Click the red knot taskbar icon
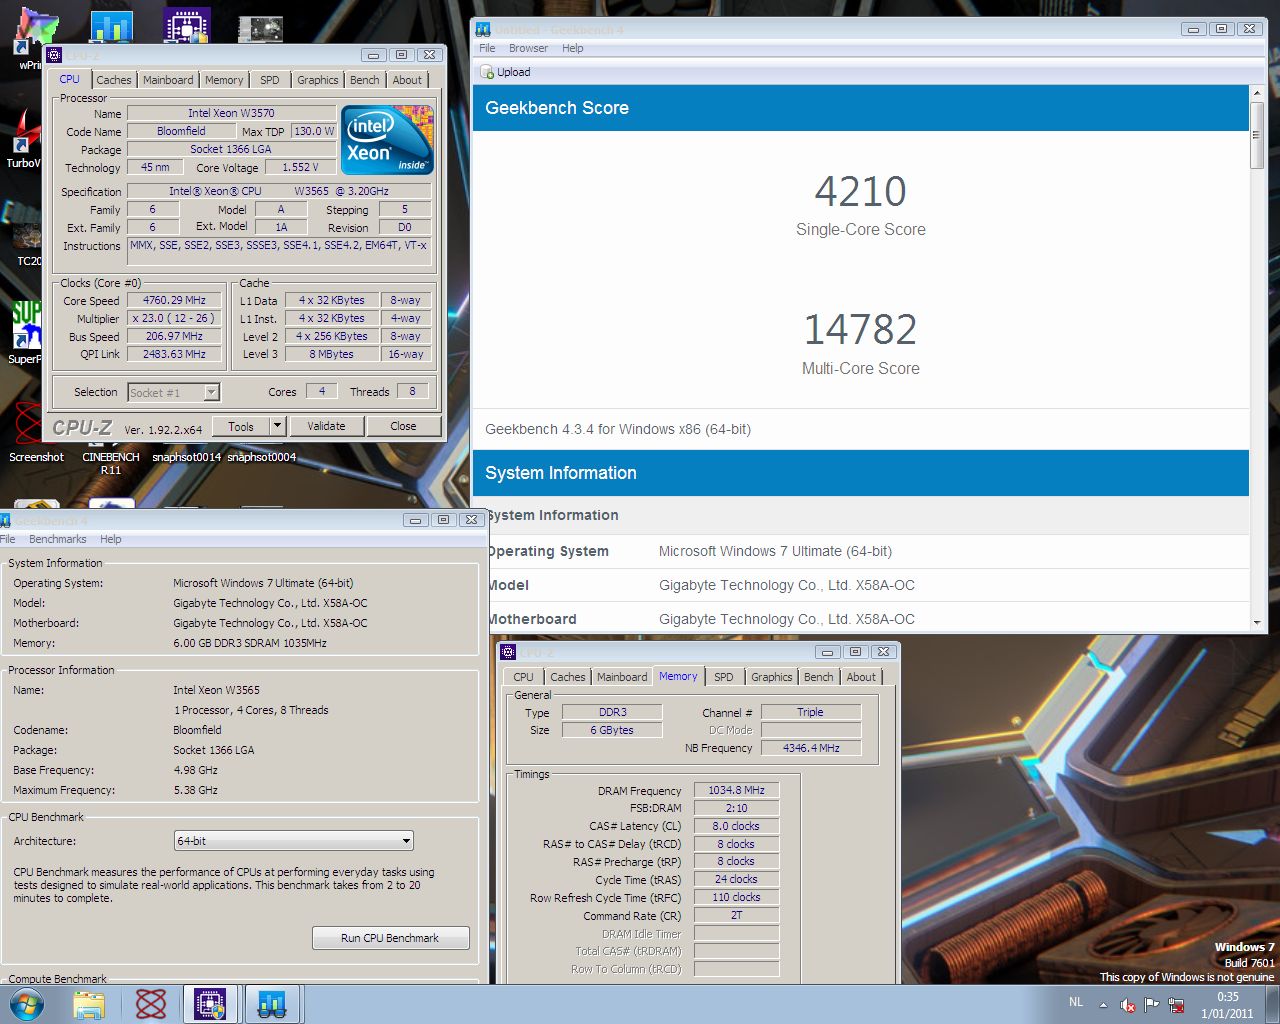The width and height of the screenshot is (1280, 1024). [150, 1004]
